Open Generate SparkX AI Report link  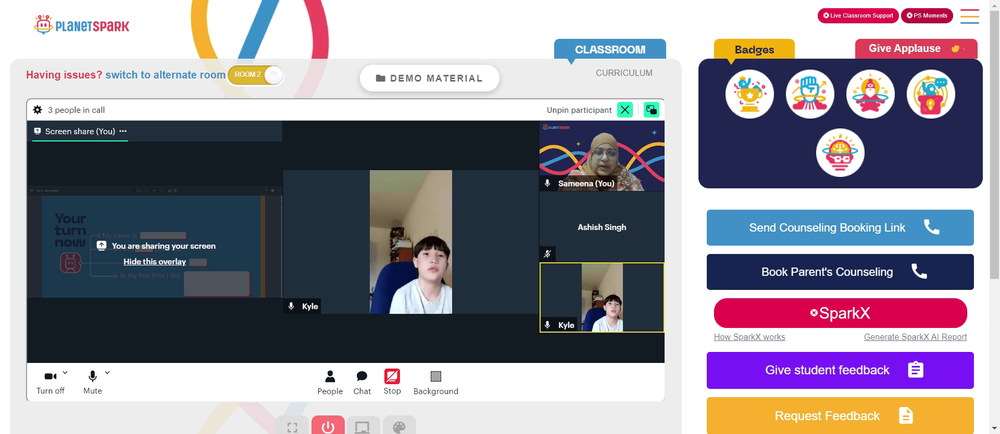click(915, 337)
